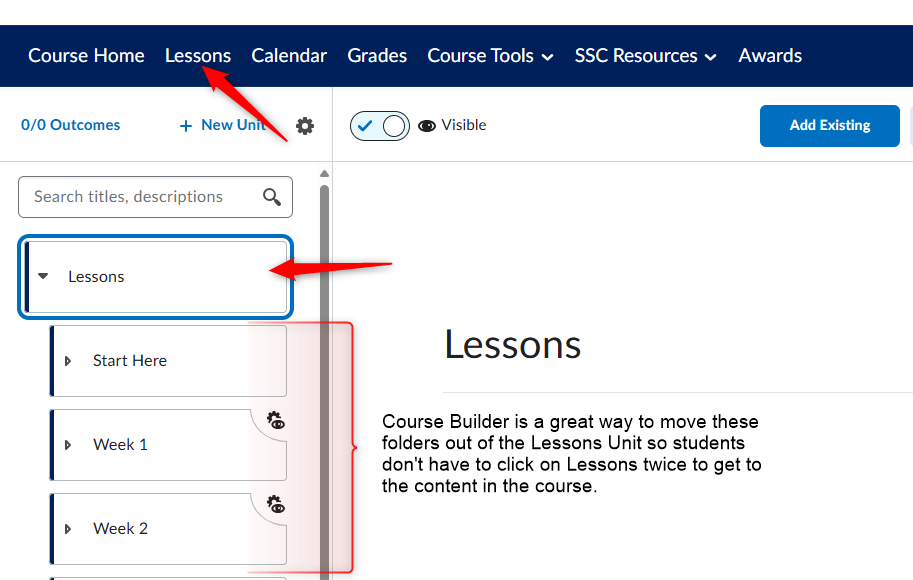Open the Grades navbar item
Image resolution: width=913 pixels, height=580 pixels.
(x=377, y=56)
